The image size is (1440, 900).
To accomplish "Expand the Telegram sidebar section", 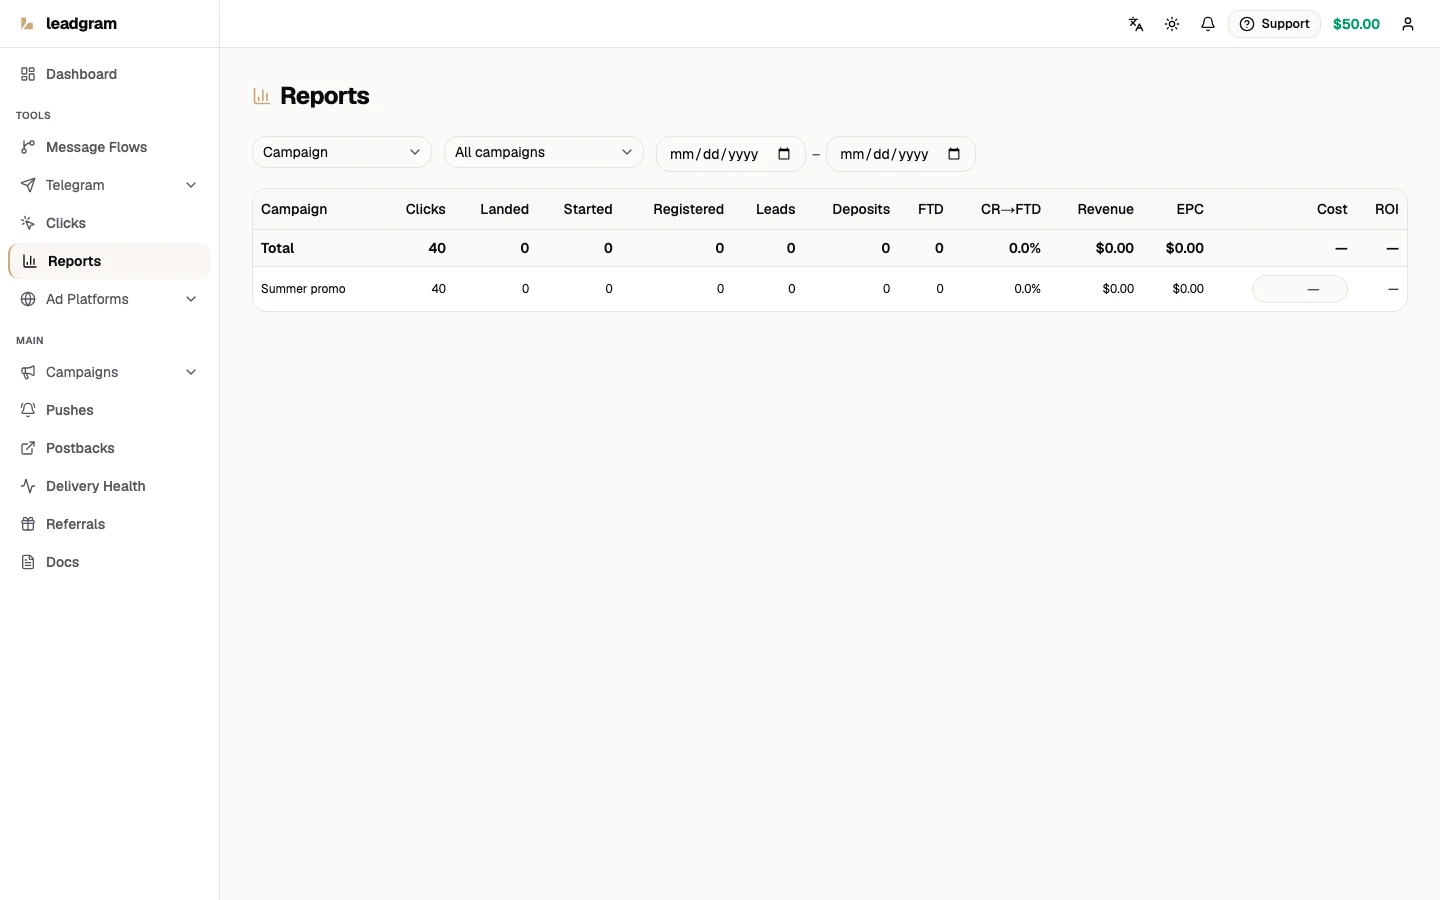I will click(x=191, y=185).
